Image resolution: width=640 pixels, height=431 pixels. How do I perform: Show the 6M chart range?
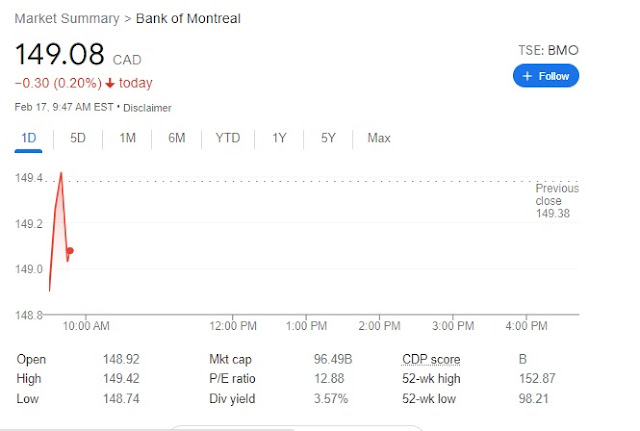point(177,138)
